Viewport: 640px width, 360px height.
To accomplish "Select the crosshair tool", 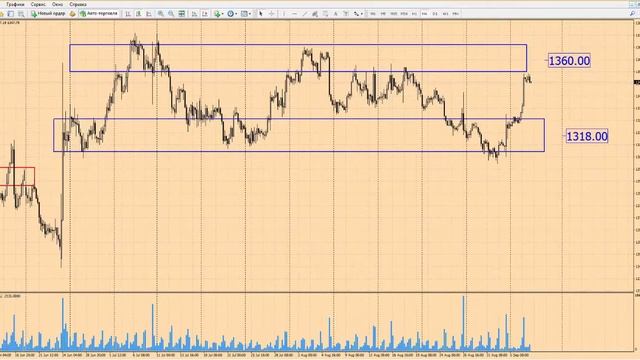I will click(x=271, y=14).
